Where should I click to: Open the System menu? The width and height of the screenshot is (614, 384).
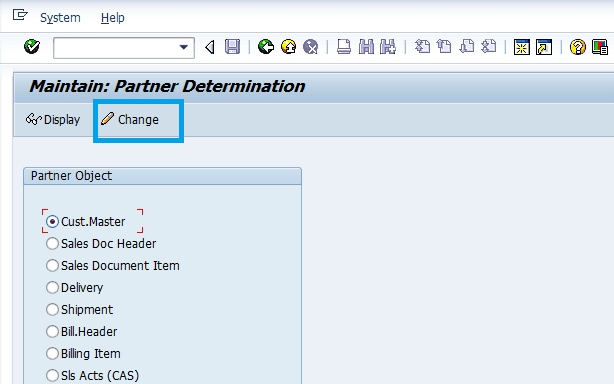pyautogui.click(x=60, y=18)
